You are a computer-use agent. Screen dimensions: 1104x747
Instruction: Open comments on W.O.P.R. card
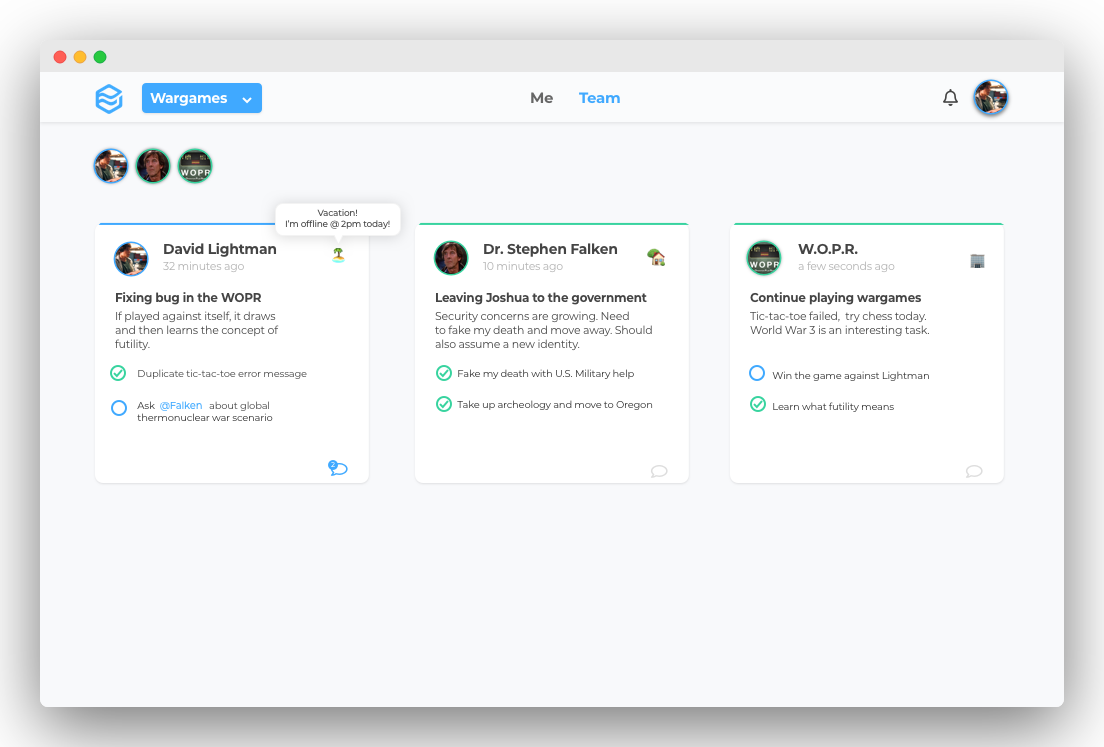click(x=974, y=471)
